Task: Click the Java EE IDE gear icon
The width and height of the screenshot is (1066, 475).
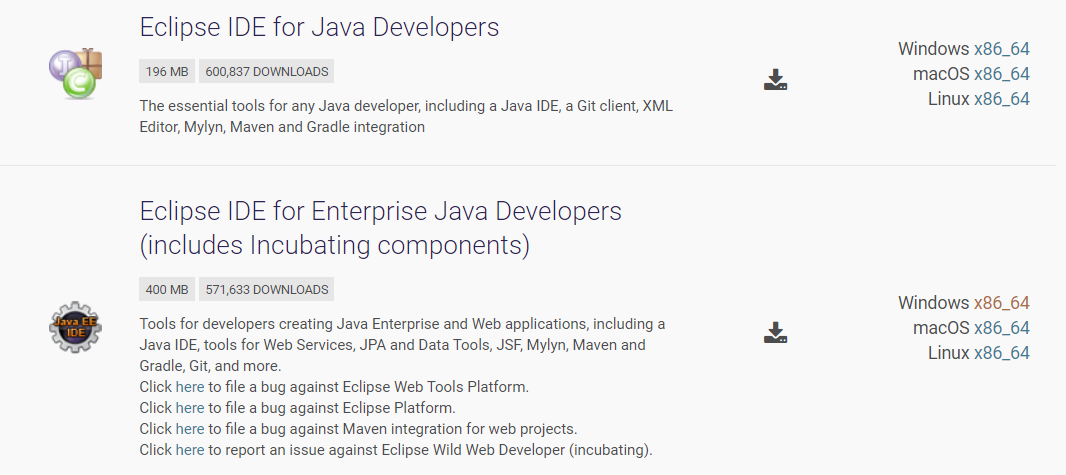Action: click(x=75, y=328)
